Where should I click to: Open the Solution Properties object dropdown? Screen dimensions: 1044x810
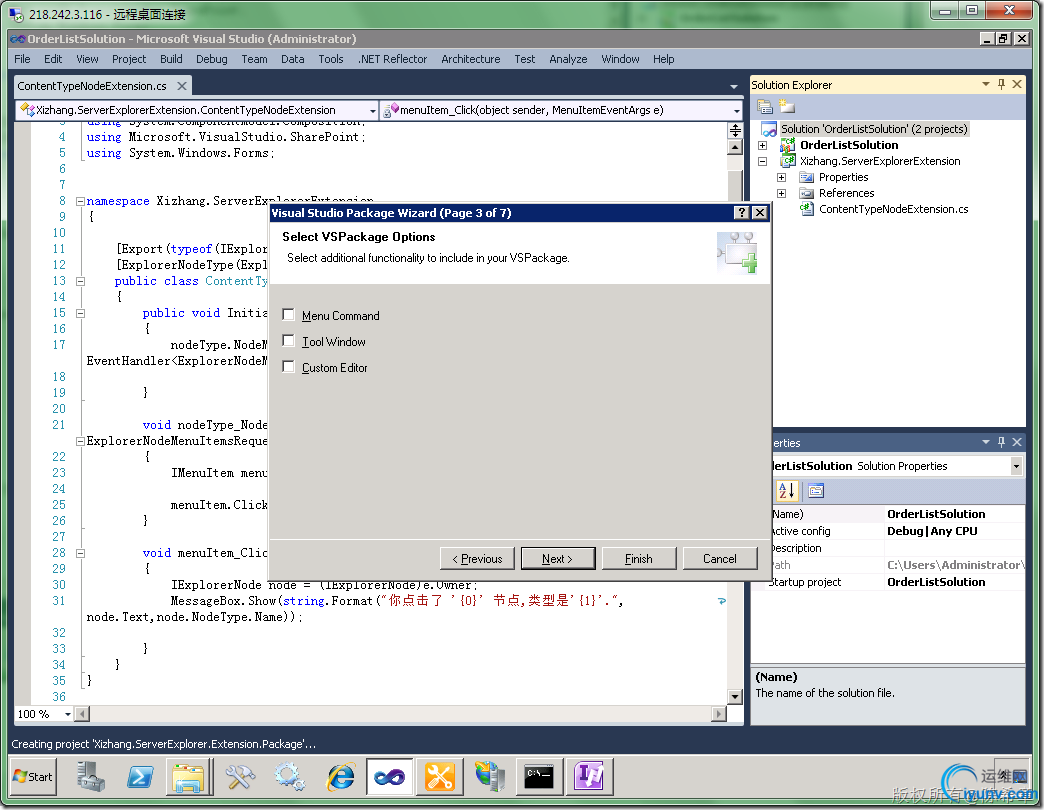point(1016,466)
